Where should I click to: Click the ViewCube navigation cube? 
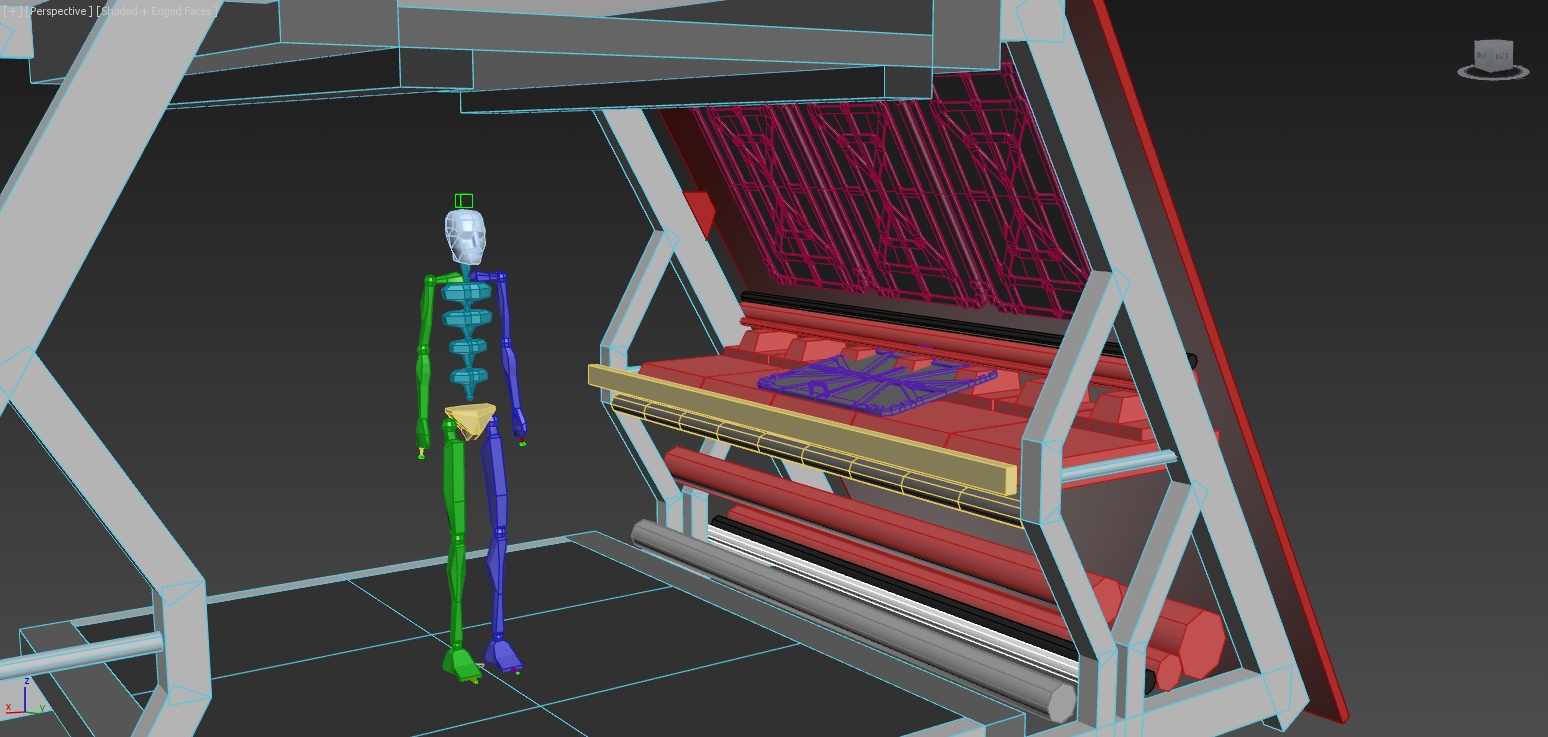click(x=1492, y=55)
